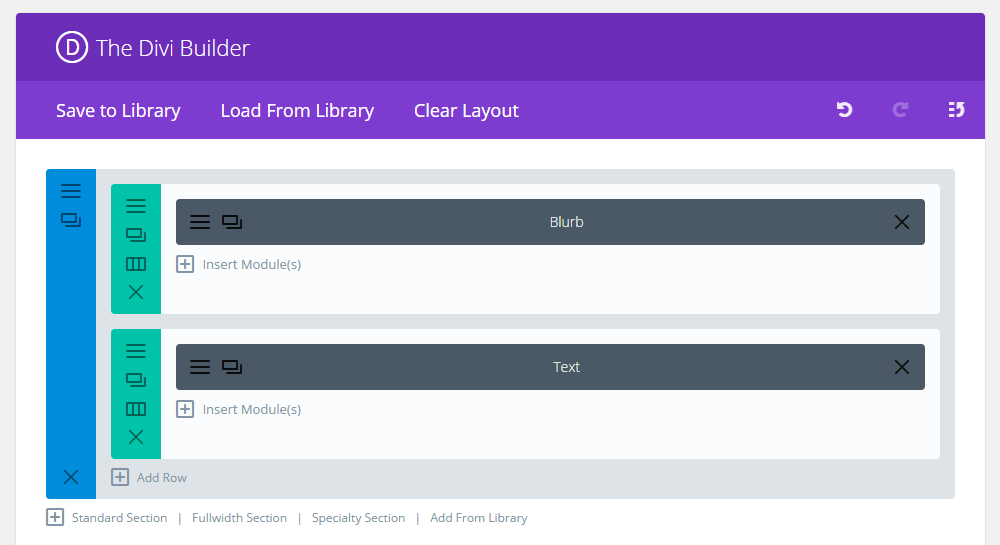Clone the blue section

tap(71, 220)
